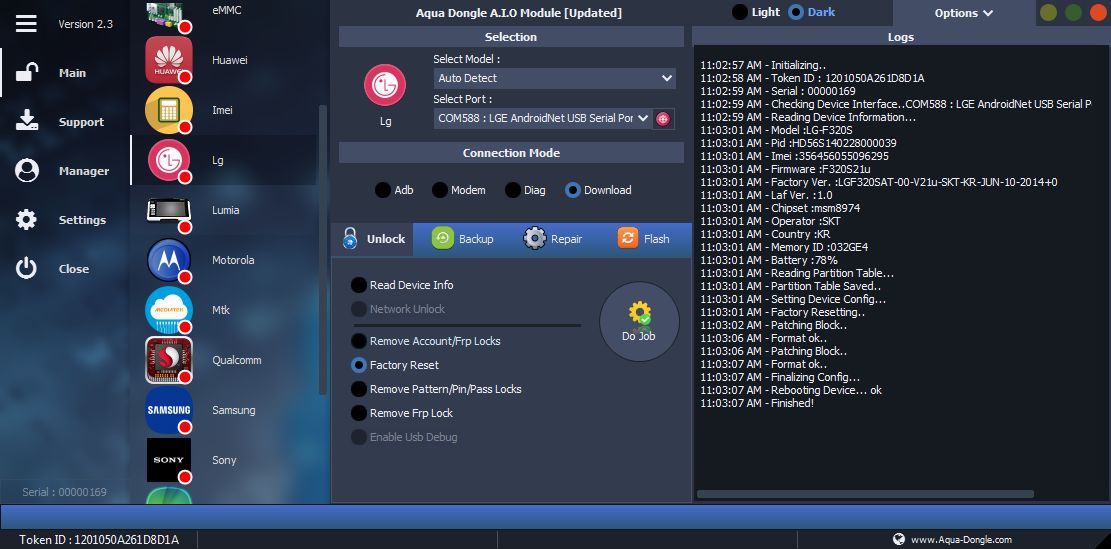Viewport: 1111px width, 549px height.
Task: Choose Adb connection mode
Action: coord(383,190)
